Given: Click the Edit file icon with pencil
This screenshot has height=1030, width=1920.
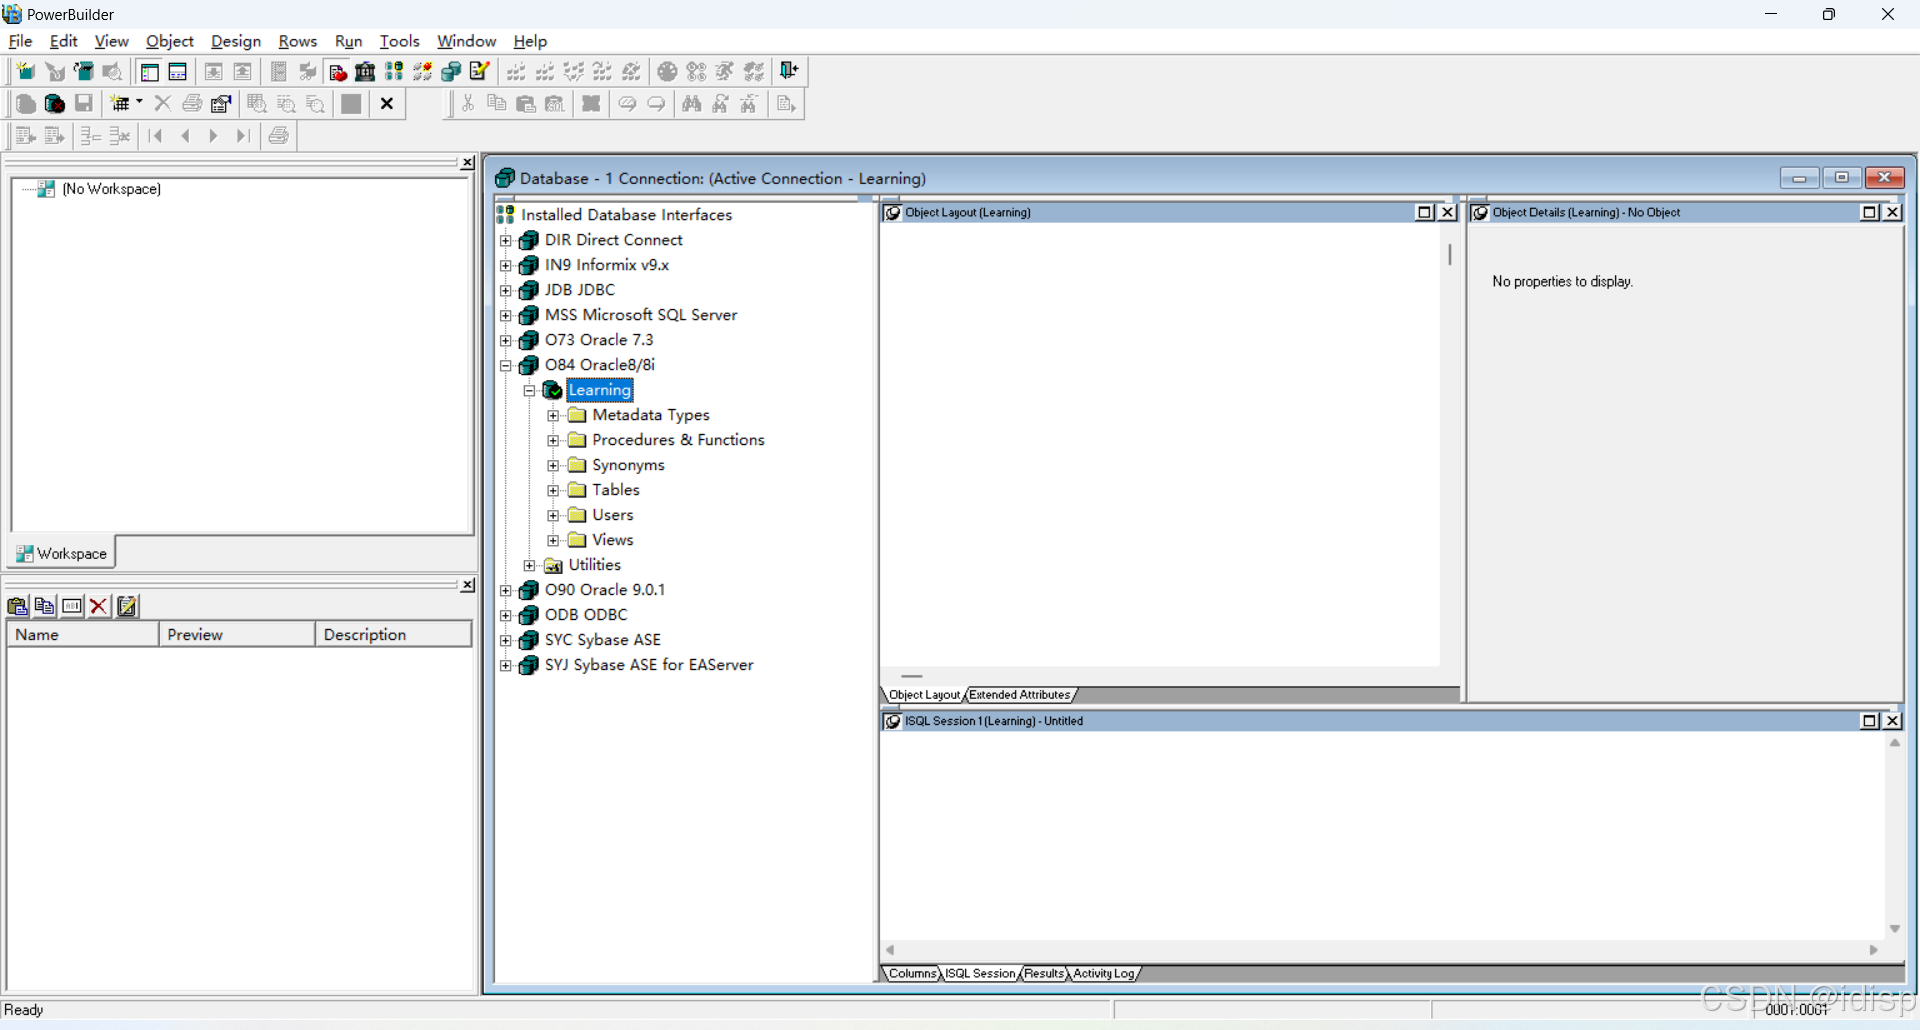Looking at the screenshot, I should click(x=480, y=71).
